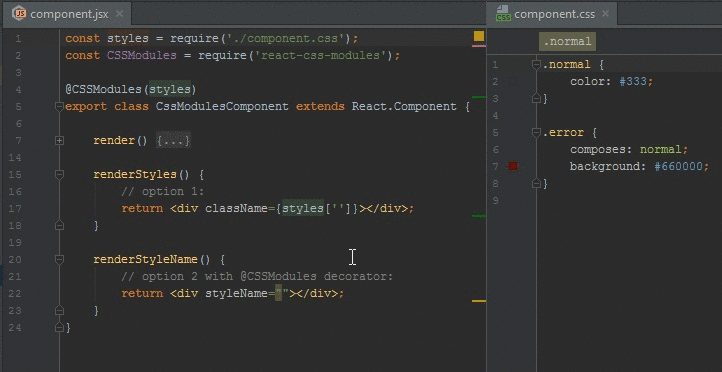Click green stripe marker near line 4
The image size is (722, 372).
[x=479, y=97]
